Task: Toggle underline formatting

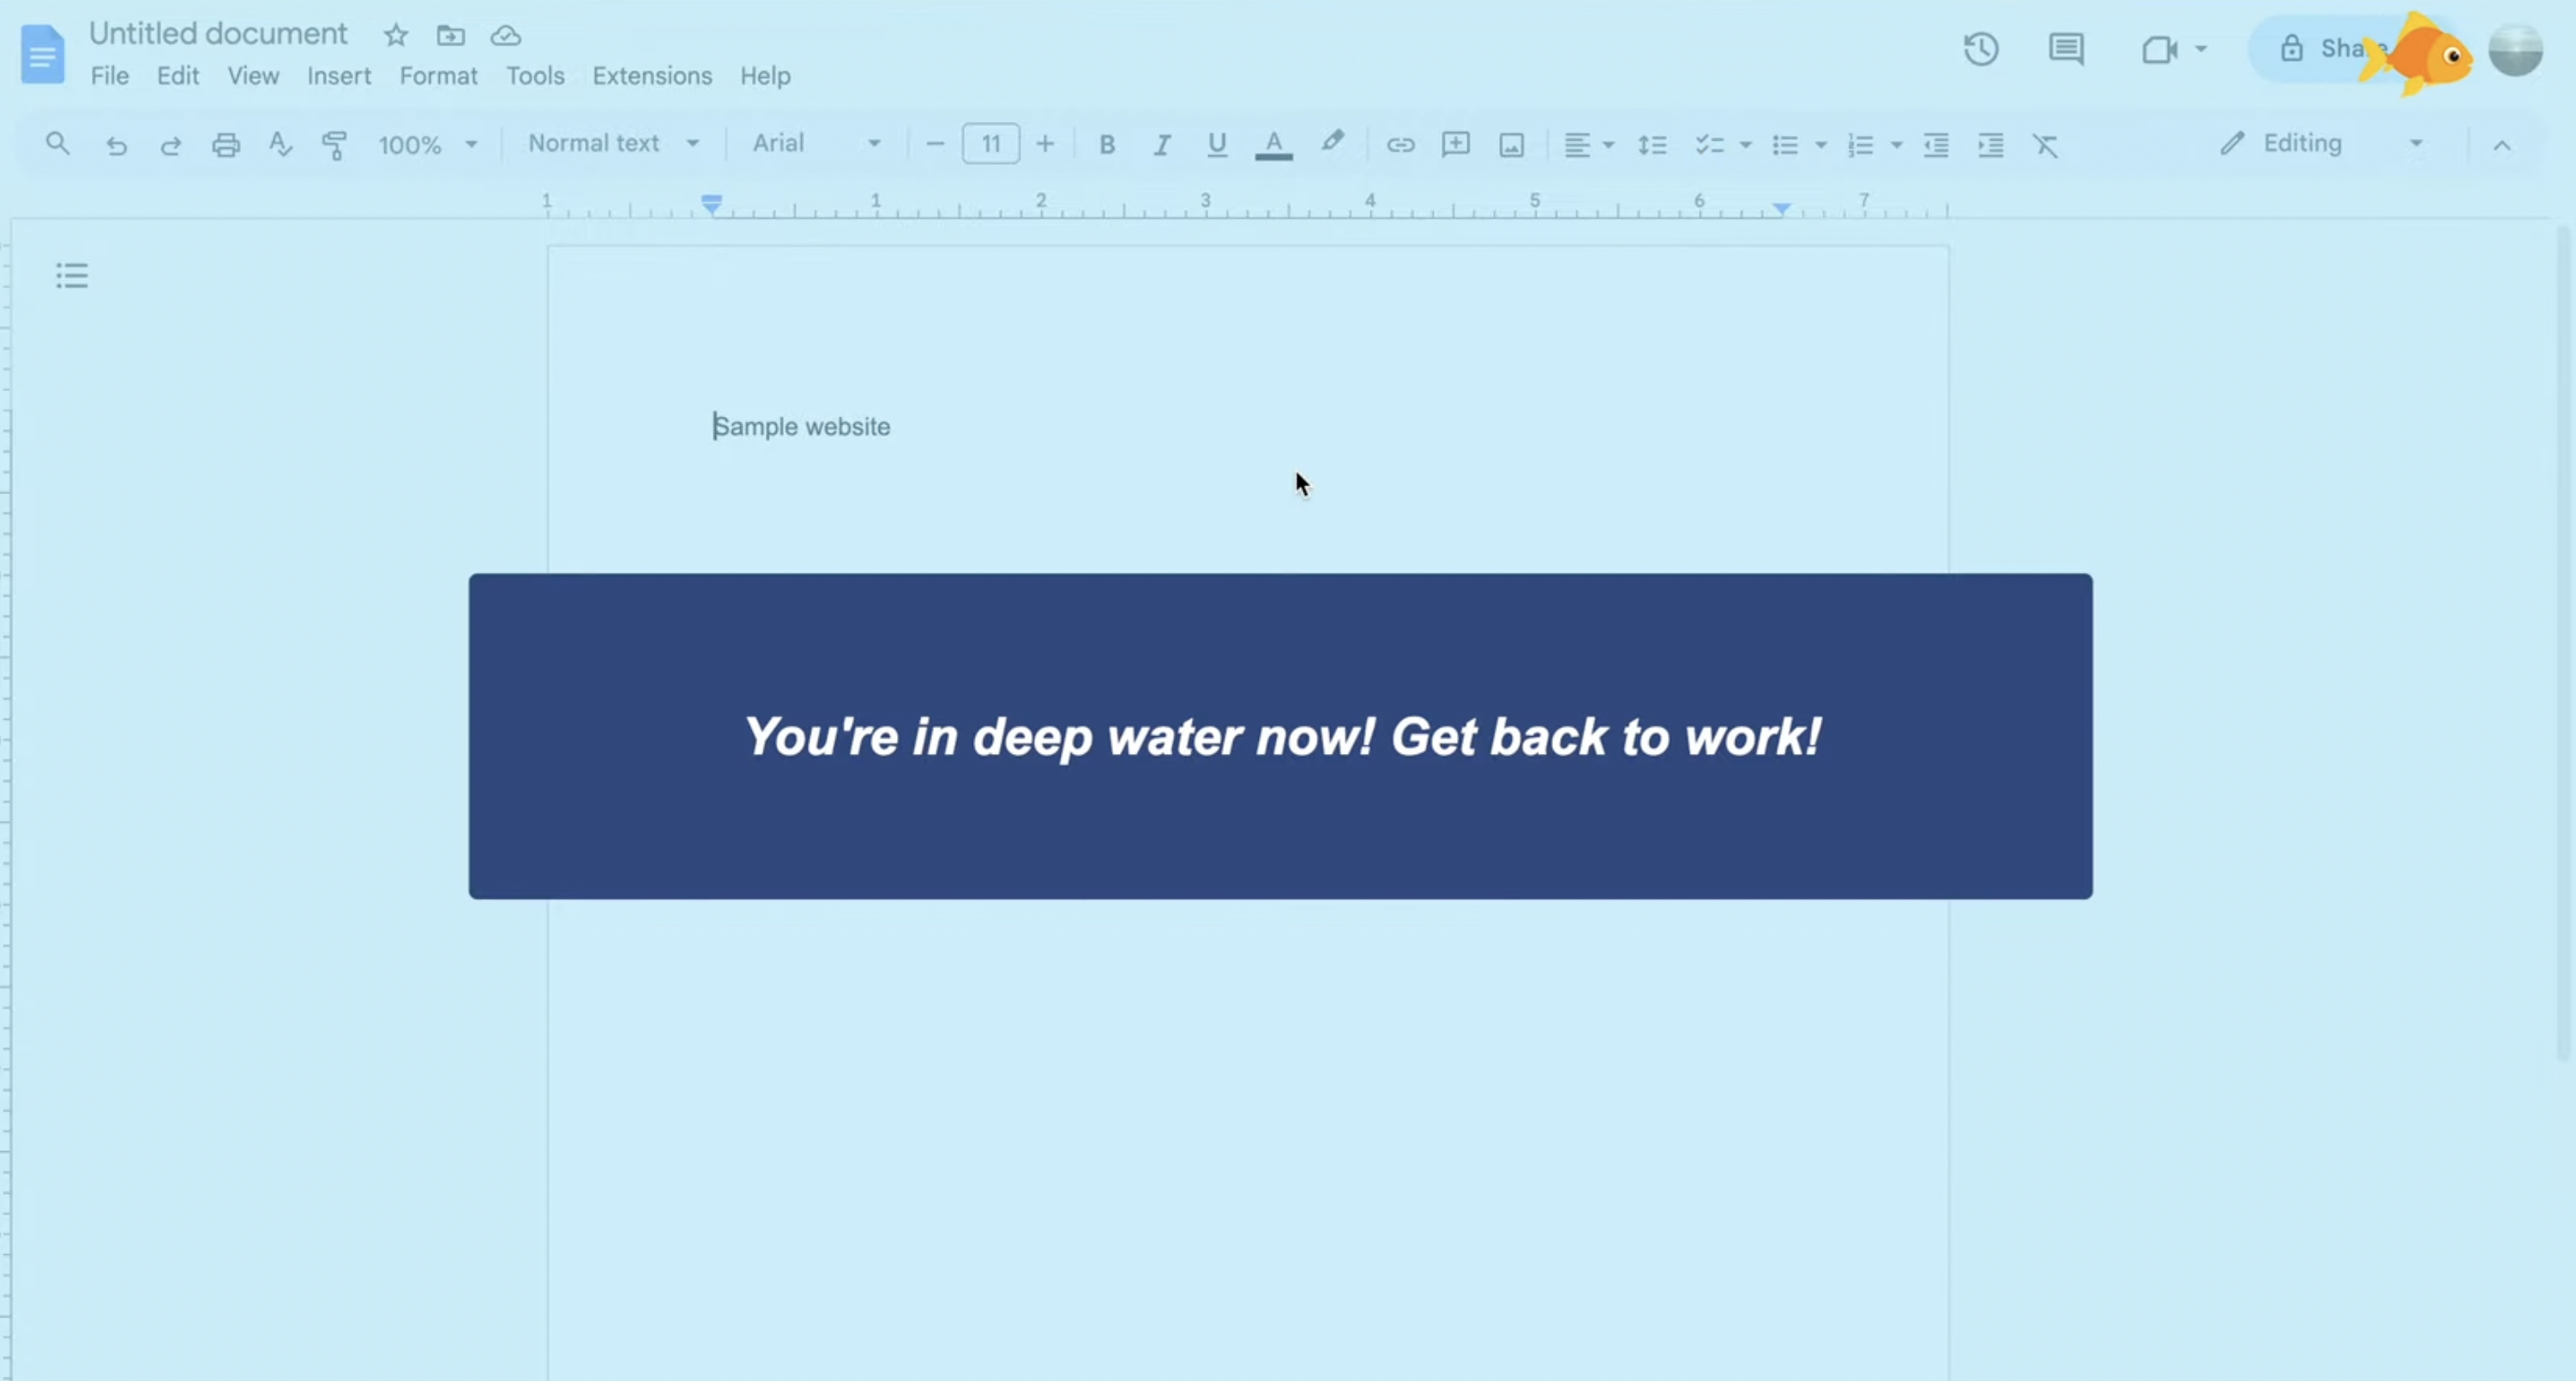Action: click(x=1217, y=145)
